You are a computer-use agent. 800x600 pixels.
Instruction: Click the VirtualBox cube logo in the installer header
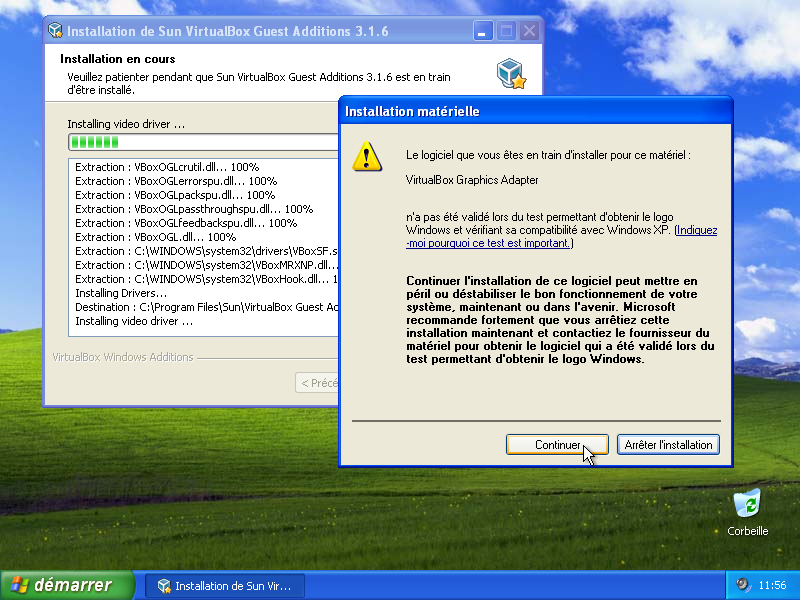tap(511, 73)
